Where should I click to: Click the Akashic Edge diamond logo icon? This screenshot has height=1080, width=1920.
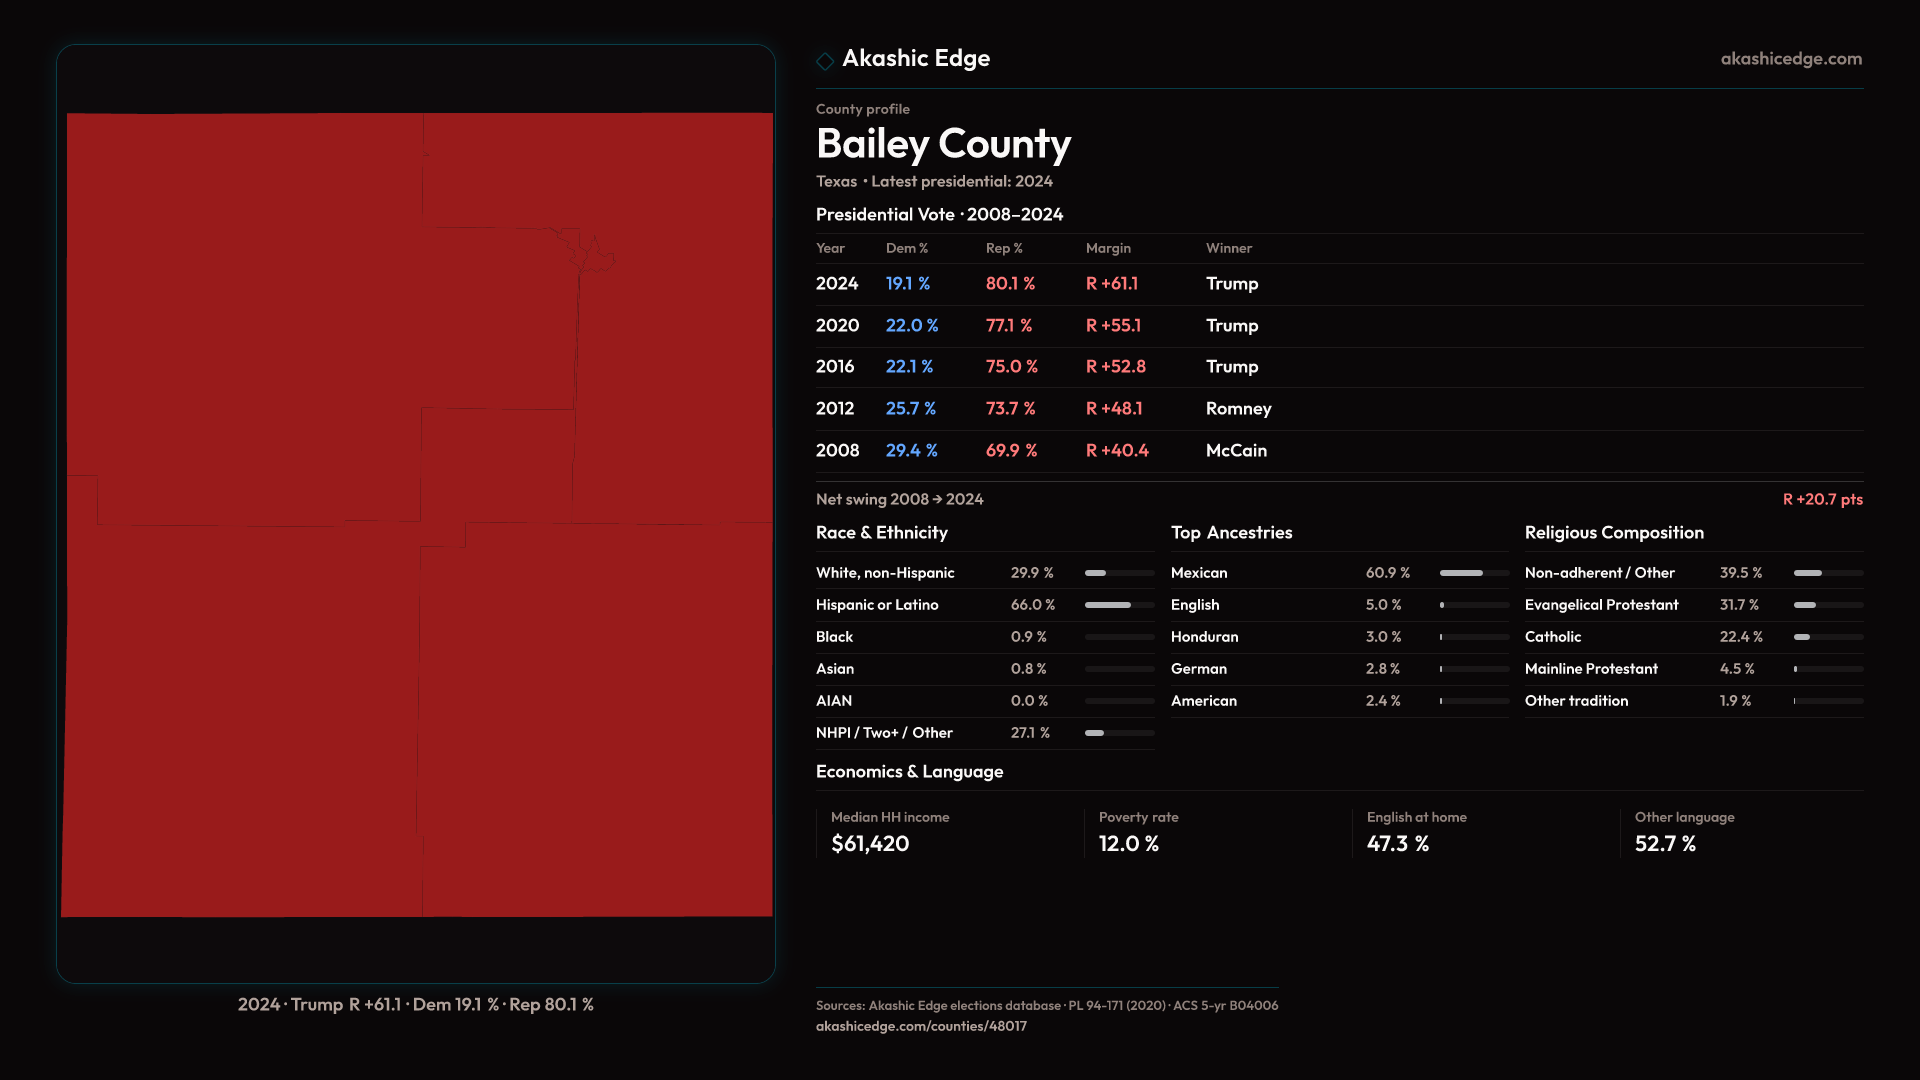coord(825,61)
